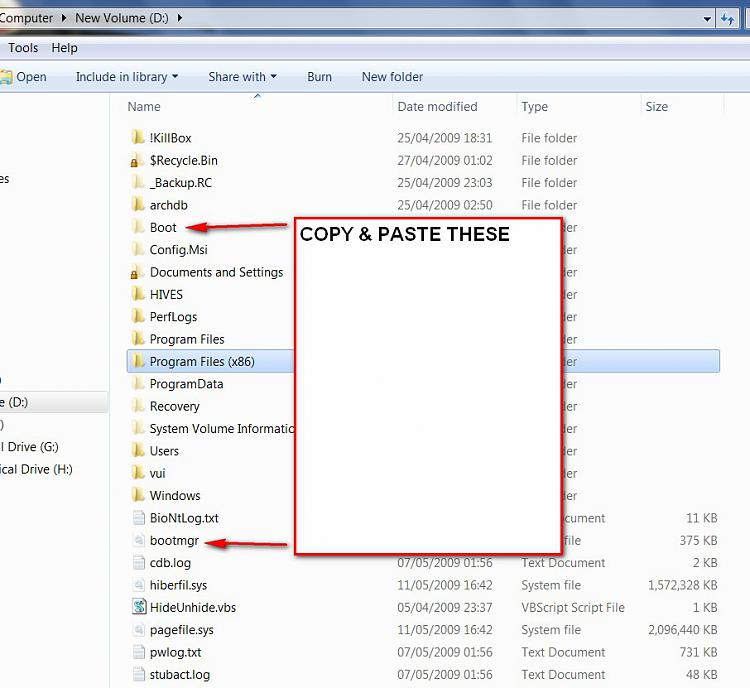Image resolution: width=750 pixels, height=688 pixels.
Task: Select Documents and Settings locked folder icon
Action: click(138, 272)
